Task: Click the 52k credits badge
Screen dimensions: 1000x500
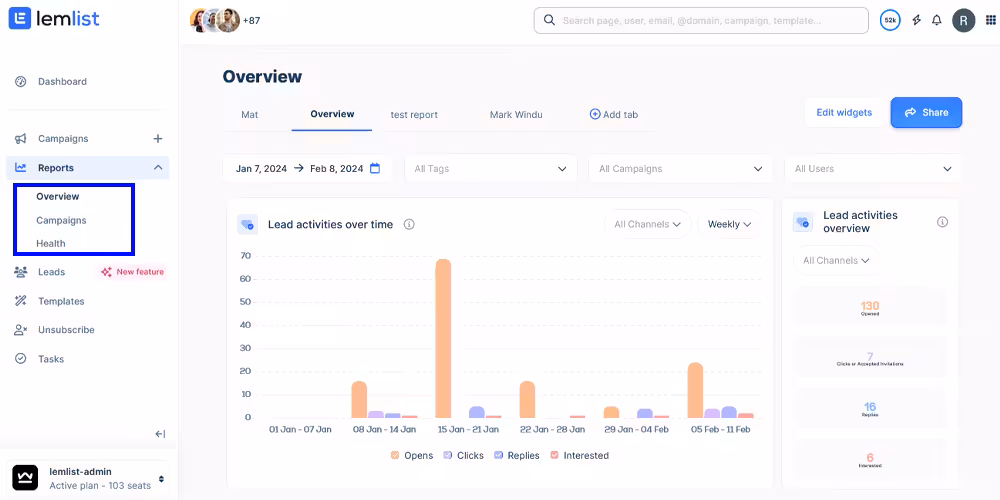Action: (x=890, y=20)
